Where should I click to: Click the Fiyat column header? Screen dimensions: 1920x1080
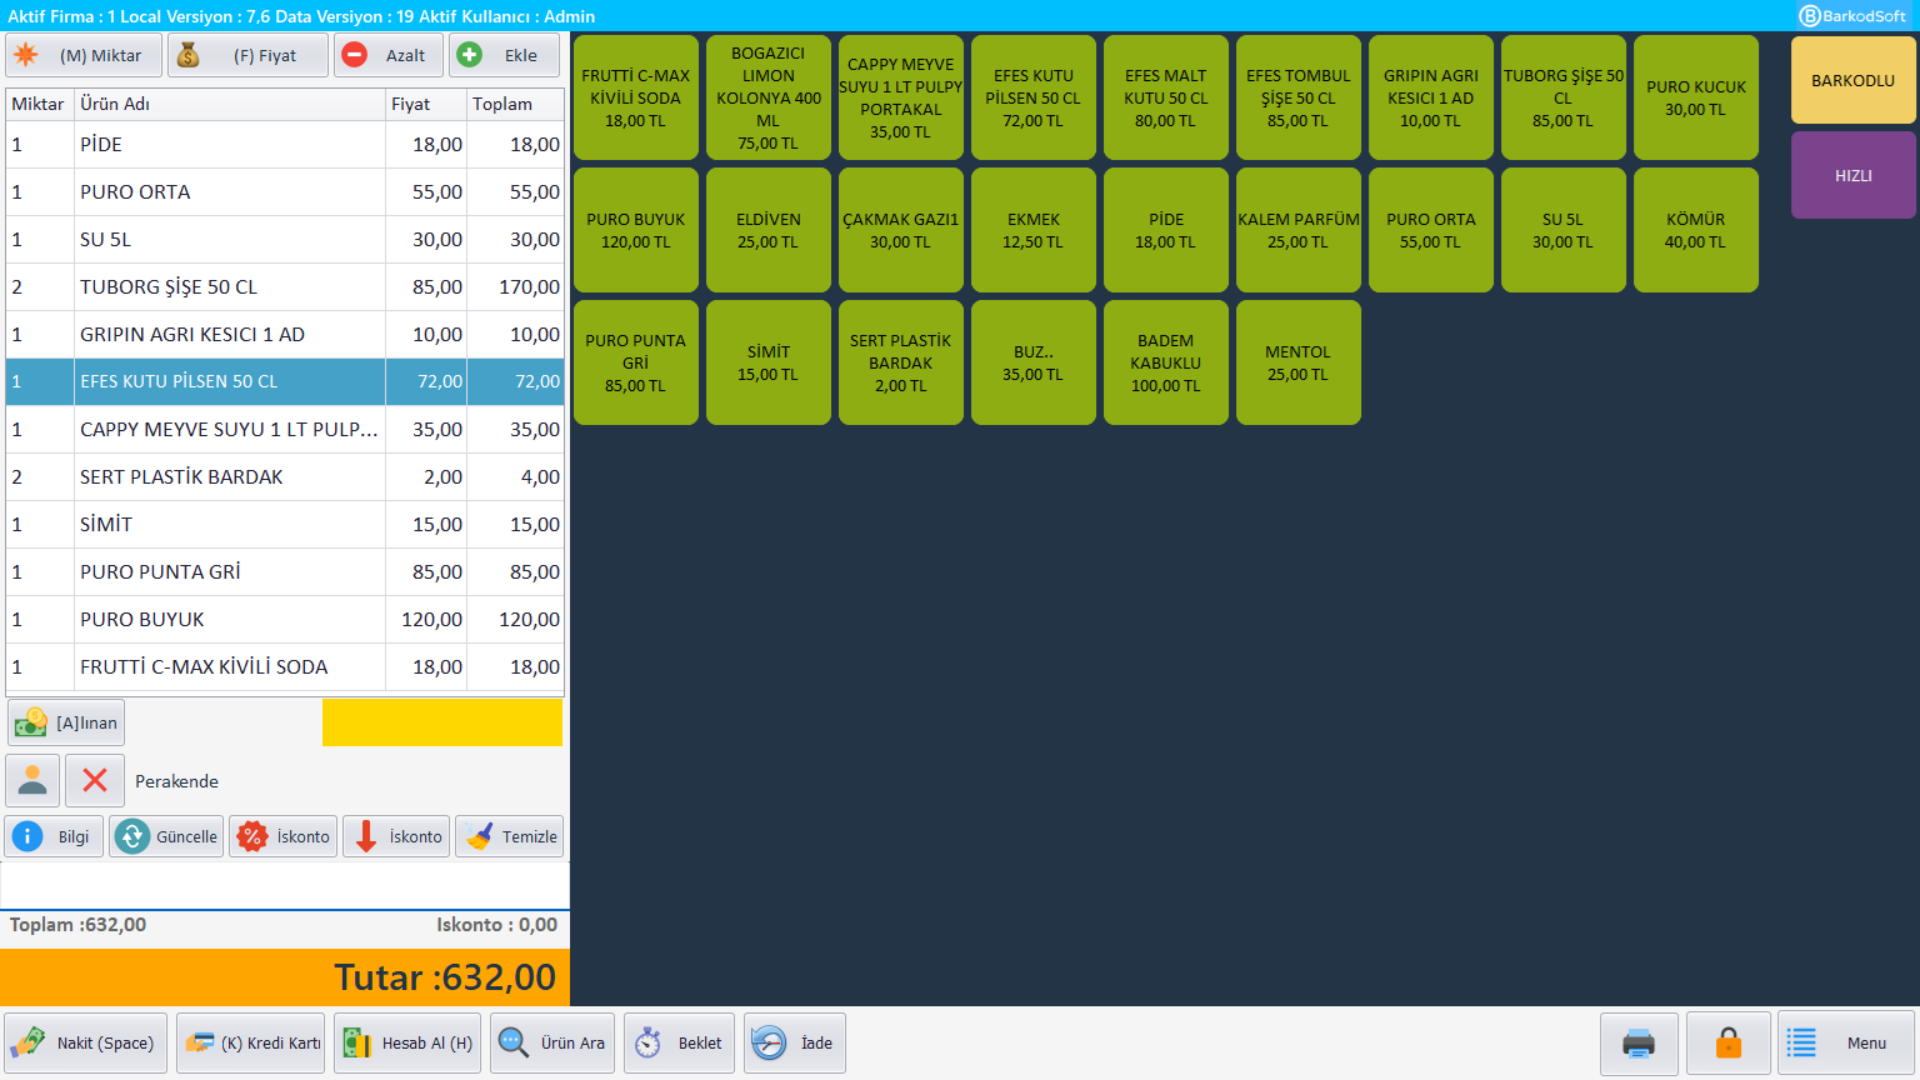[426, 104]
